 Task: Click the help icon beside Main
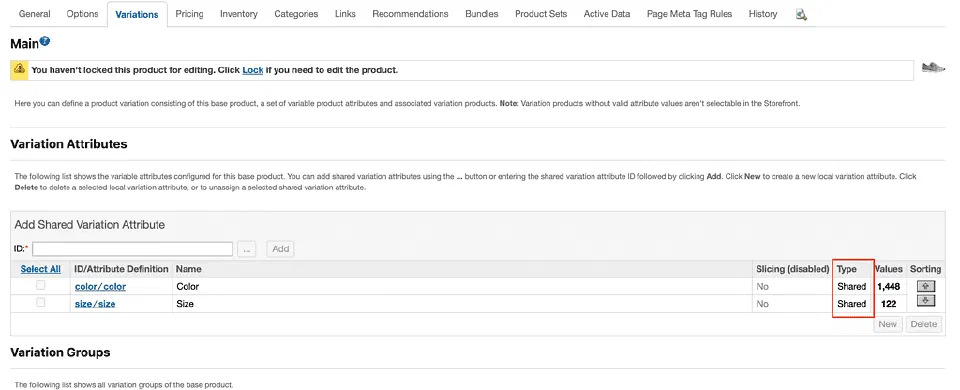(x=45, y=42)
